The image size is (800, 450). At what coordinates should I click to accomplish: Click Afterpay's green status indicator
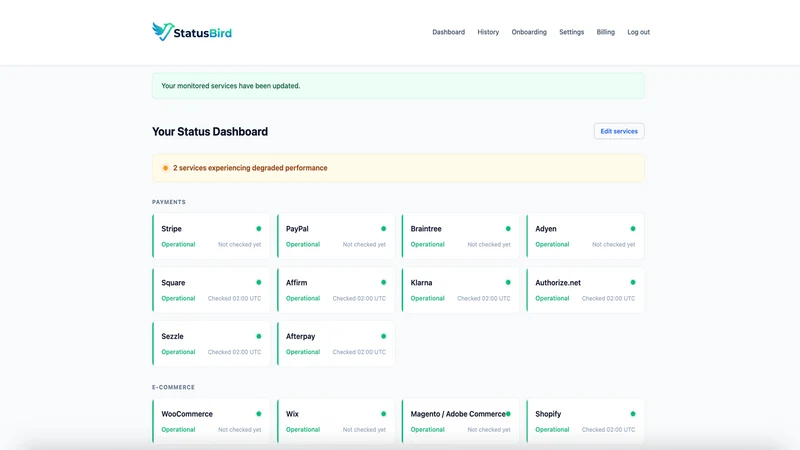[x=384, y=336]
